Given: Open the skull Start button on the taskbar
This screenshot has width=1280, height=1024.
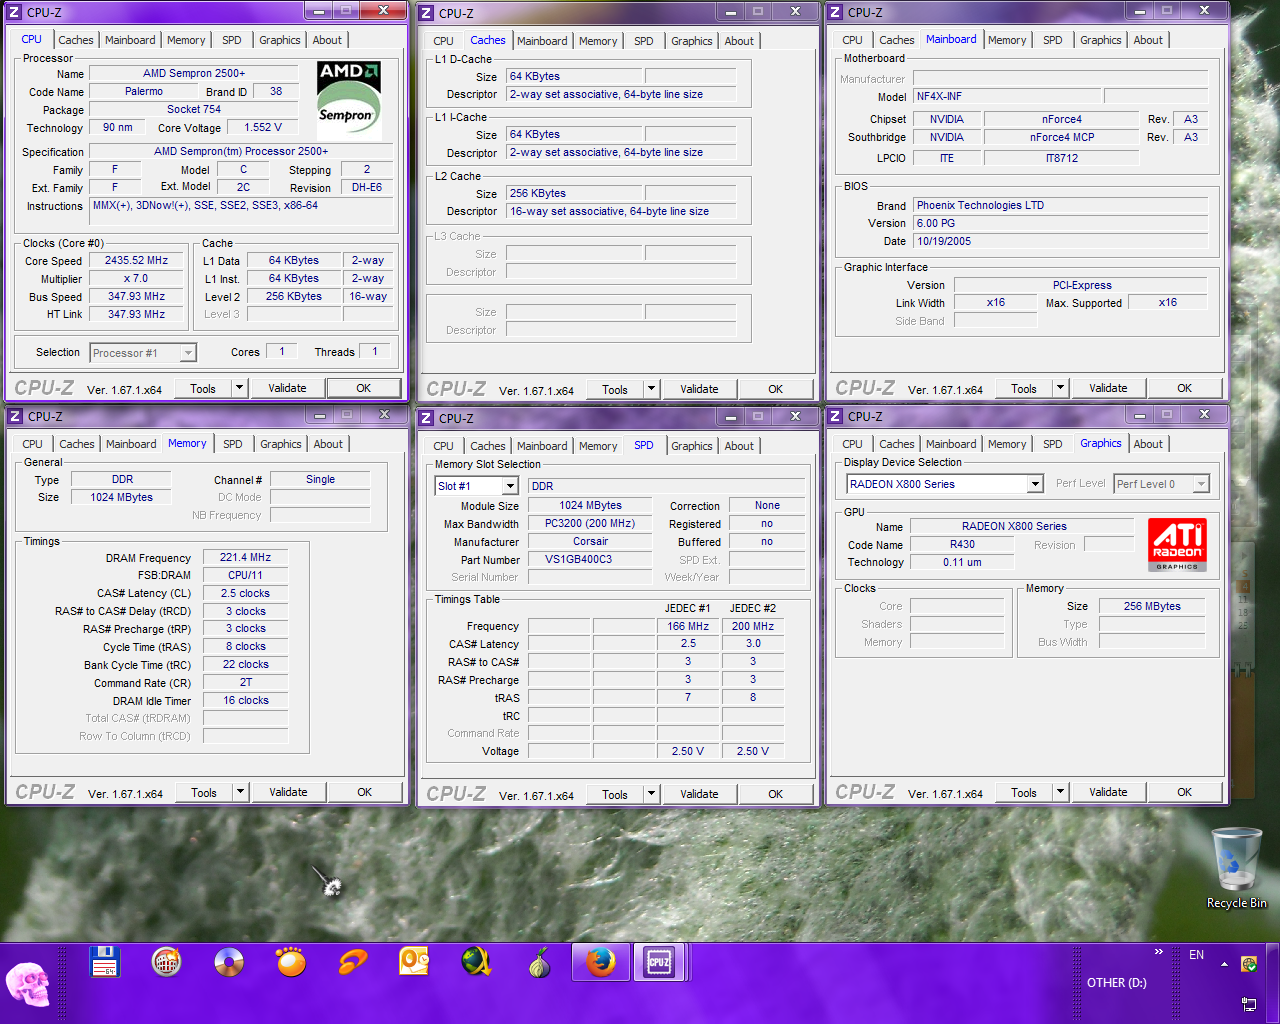Looking at the screenshot, I should point(28,984).
